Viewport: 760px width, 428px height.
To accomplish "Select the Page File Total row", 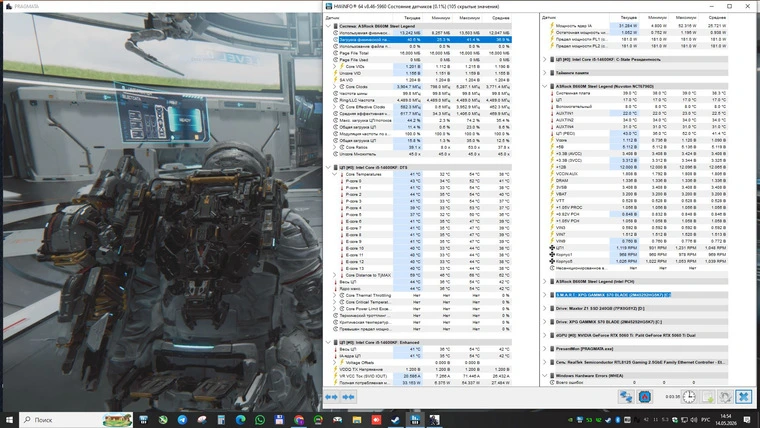I will coord(421,53).
